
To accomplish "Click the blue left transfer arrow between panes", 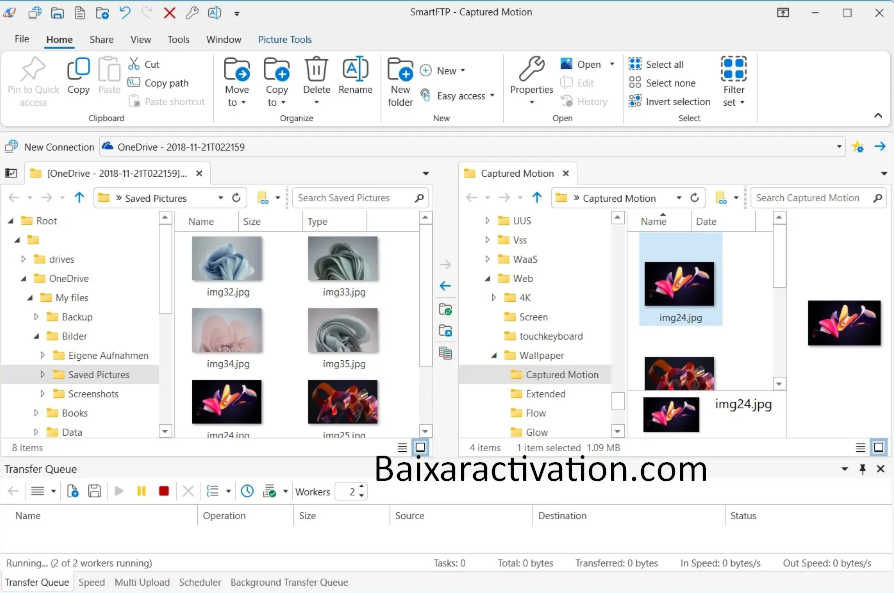I will tap(445, 286).
